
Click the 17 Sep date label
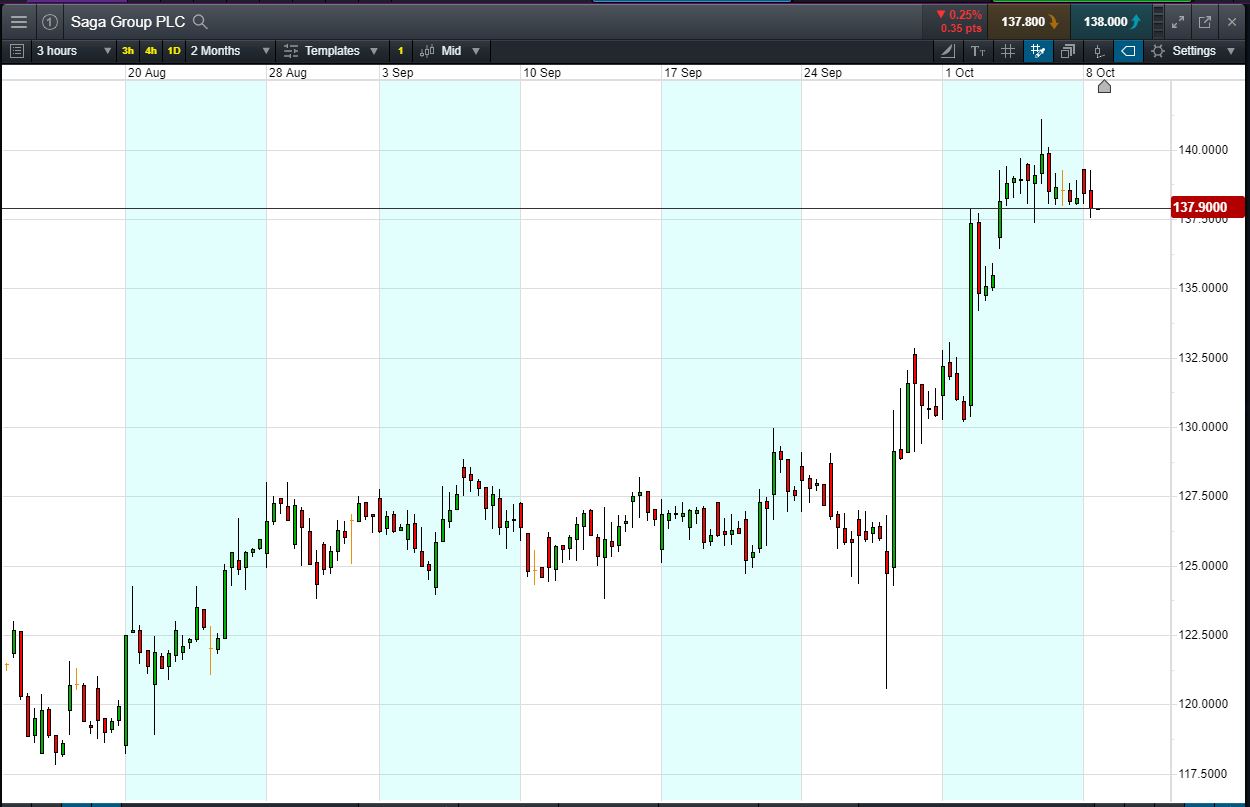click(683, 72)
